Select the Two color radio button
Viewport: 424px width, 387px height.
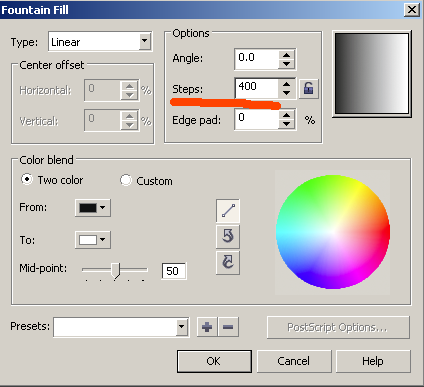(x=27, y=179)
